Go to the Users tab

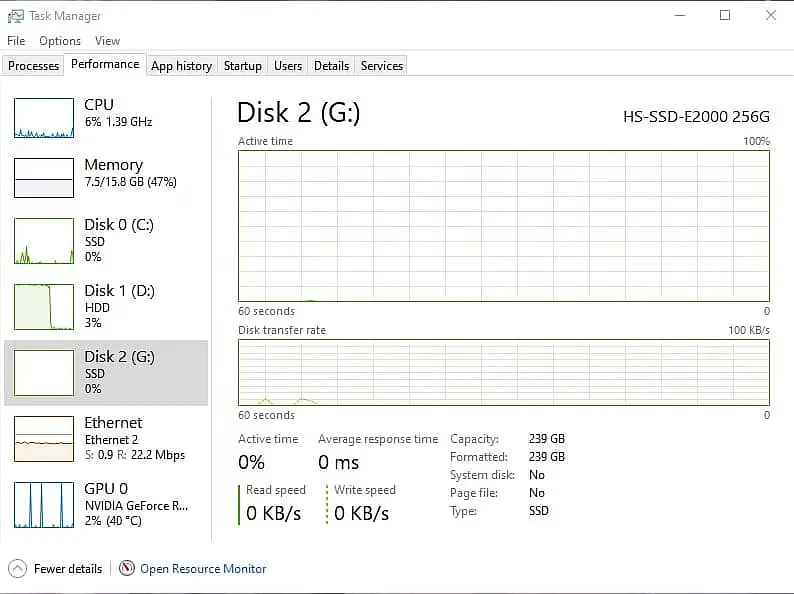pos(288,65)
